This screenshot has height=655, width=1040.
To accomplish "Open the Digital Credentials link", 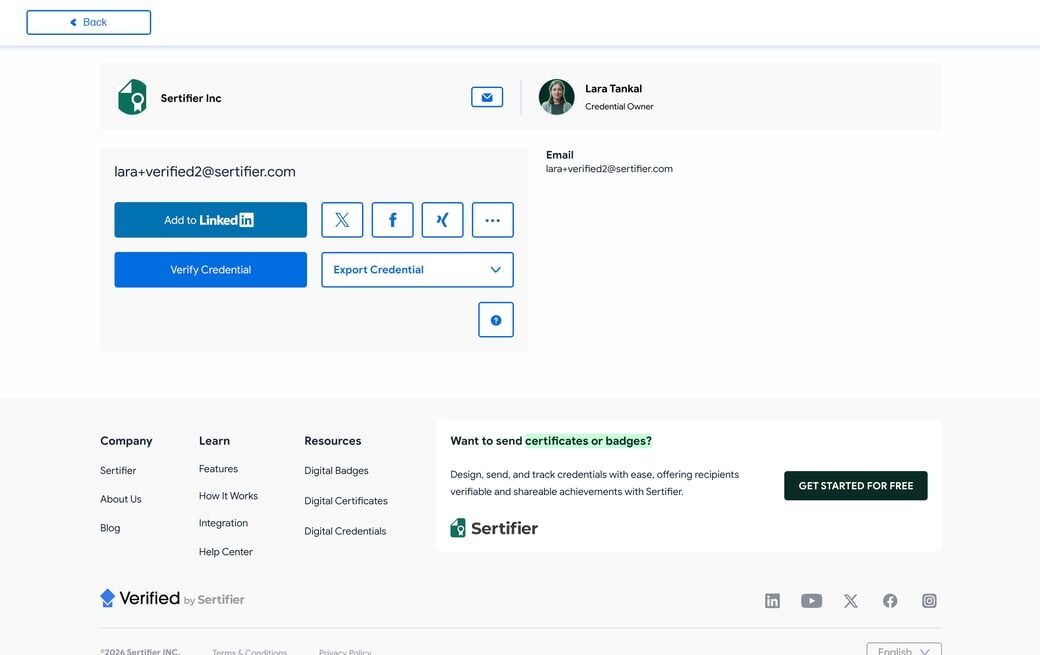I will 345,531.
